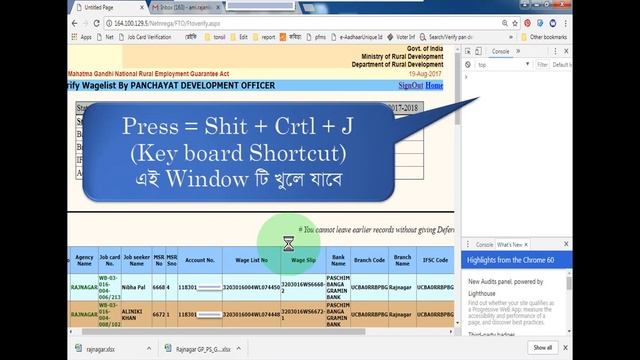Click the horizontal scrollbar of the table
The image size is (640, 360).
pos(224,331)
